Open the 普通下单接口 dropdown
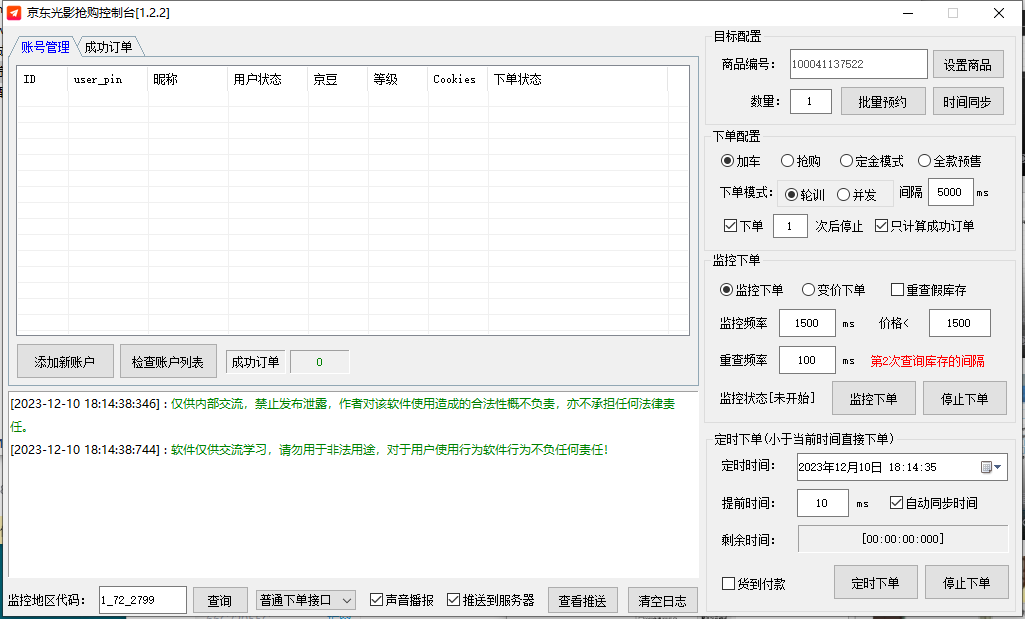Screen dimensions: 1025x619 pos(306,600)
